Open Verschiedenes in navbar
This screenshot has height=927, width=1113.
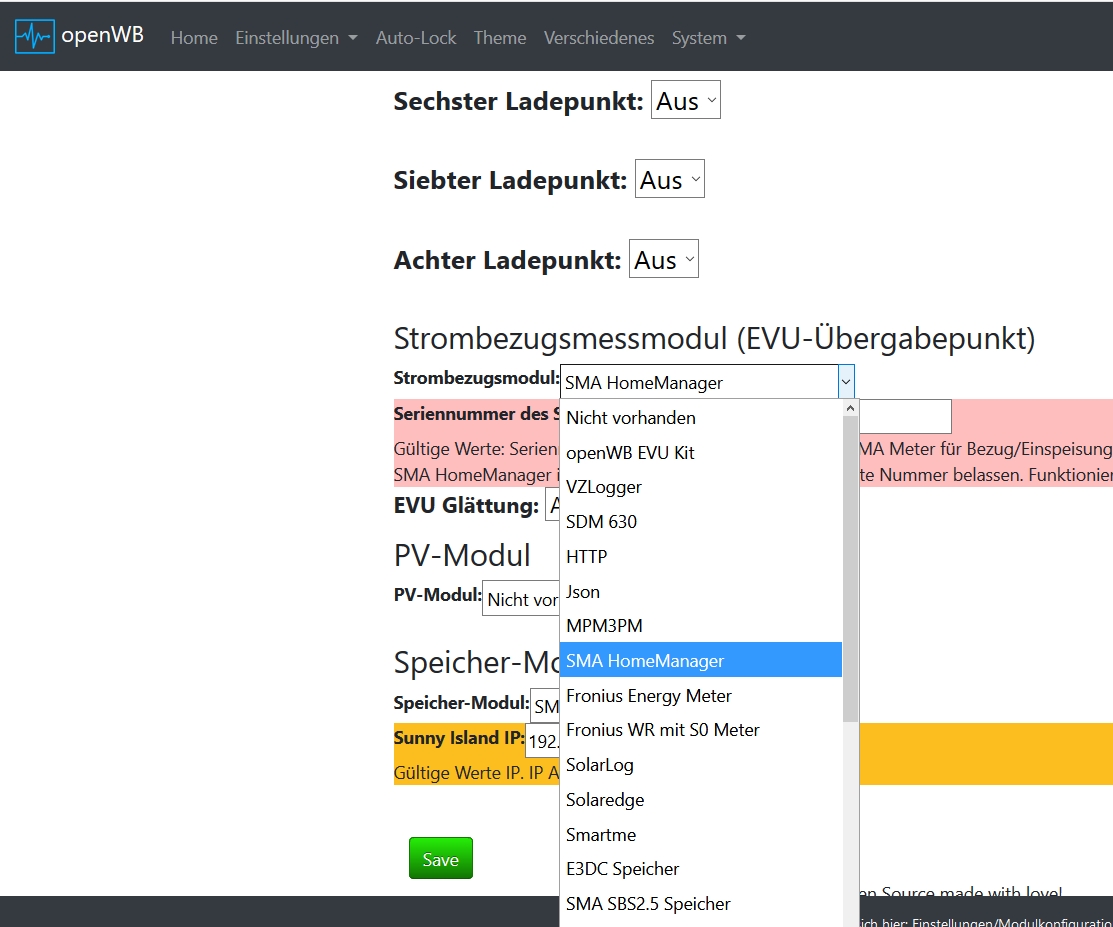point(599,38)
